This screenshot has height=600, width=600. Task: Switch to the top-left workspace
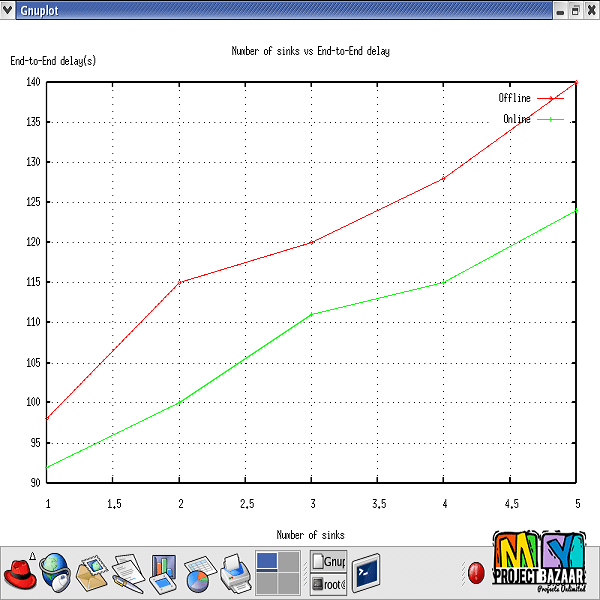click(266, 562)
